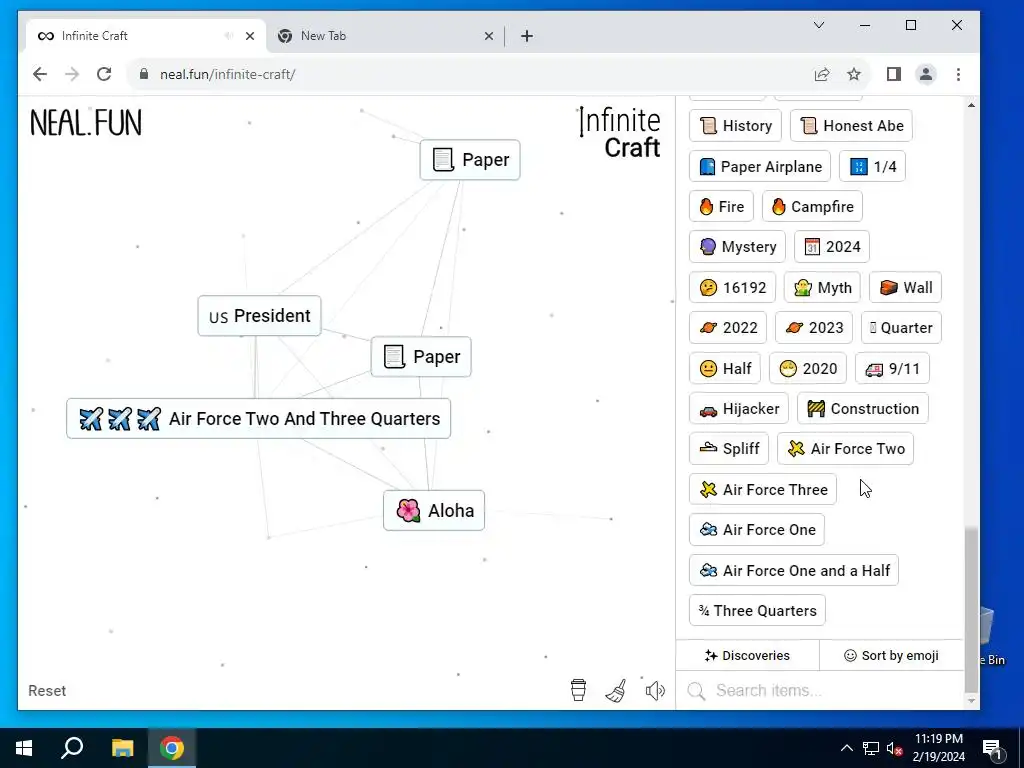Select the 9/11 item
Viewport: 1024px width, 768px height.
coord(892,368)
